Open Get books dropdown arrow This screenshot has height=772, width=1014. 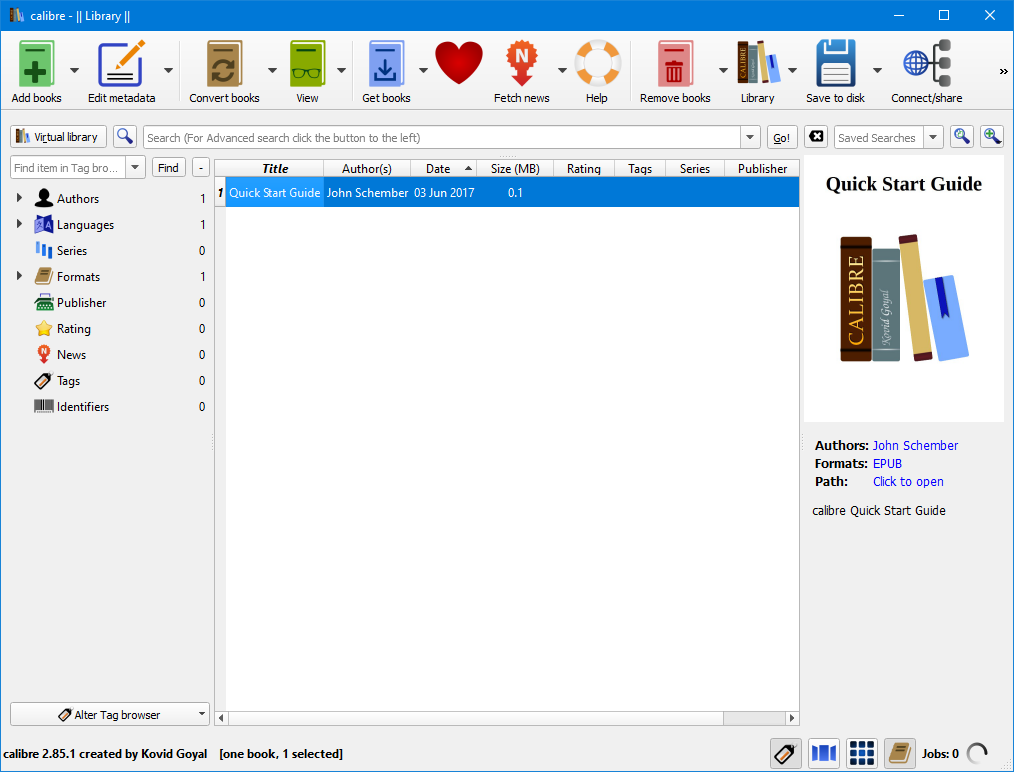[423, 70]
